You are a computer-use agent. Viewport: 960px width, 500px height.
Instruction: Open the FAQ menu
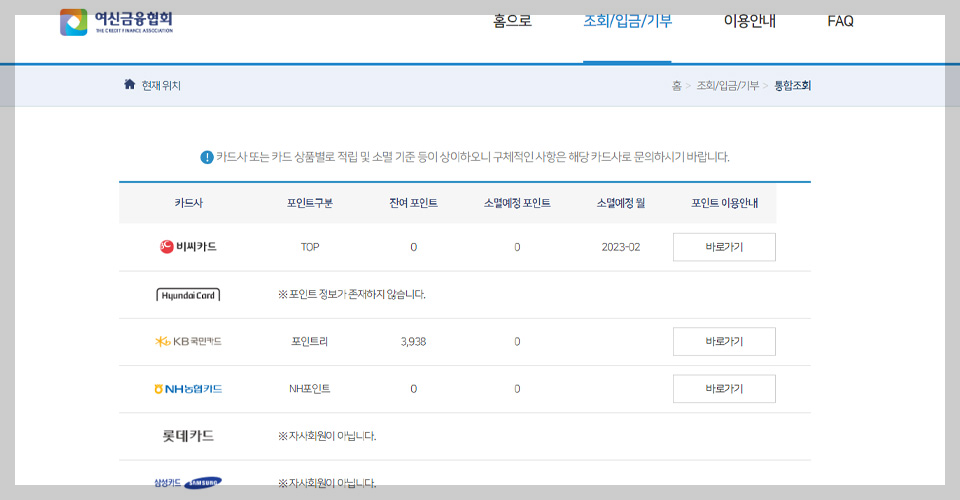tap(840, 21)
